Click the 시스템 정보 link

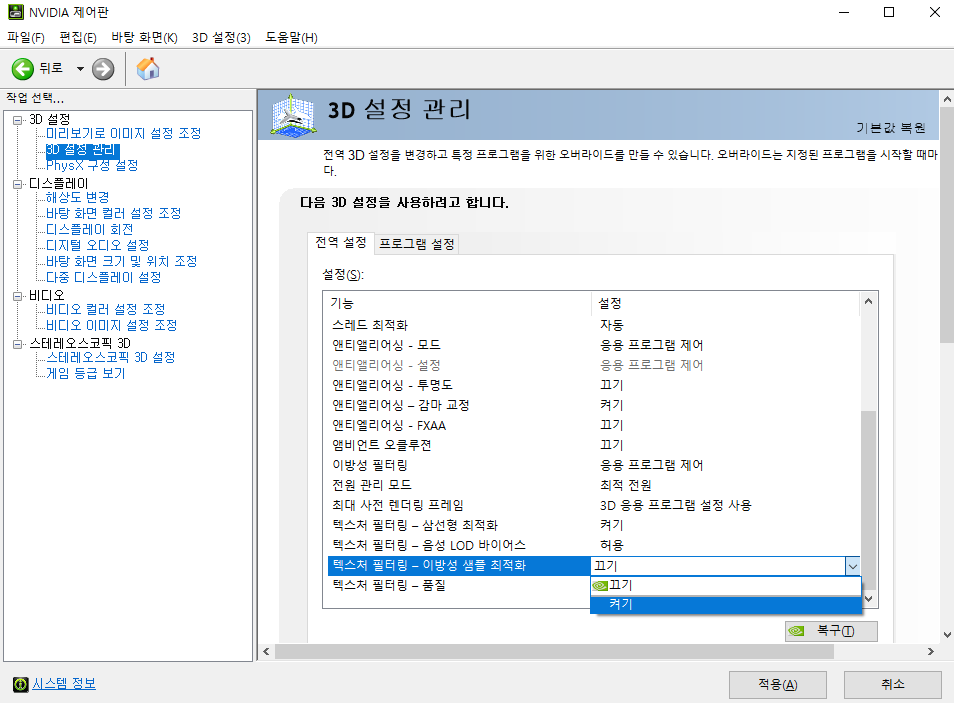[64, 684]
